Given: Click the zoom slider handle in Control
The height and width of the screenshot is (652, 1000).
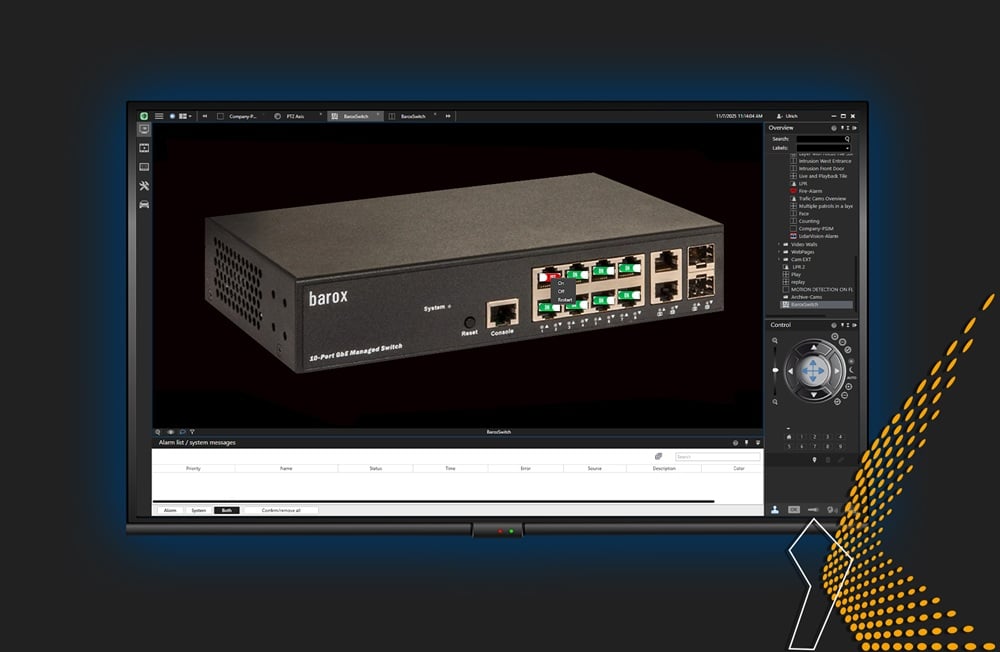Looking at the screenshot, I should [775, 370].
